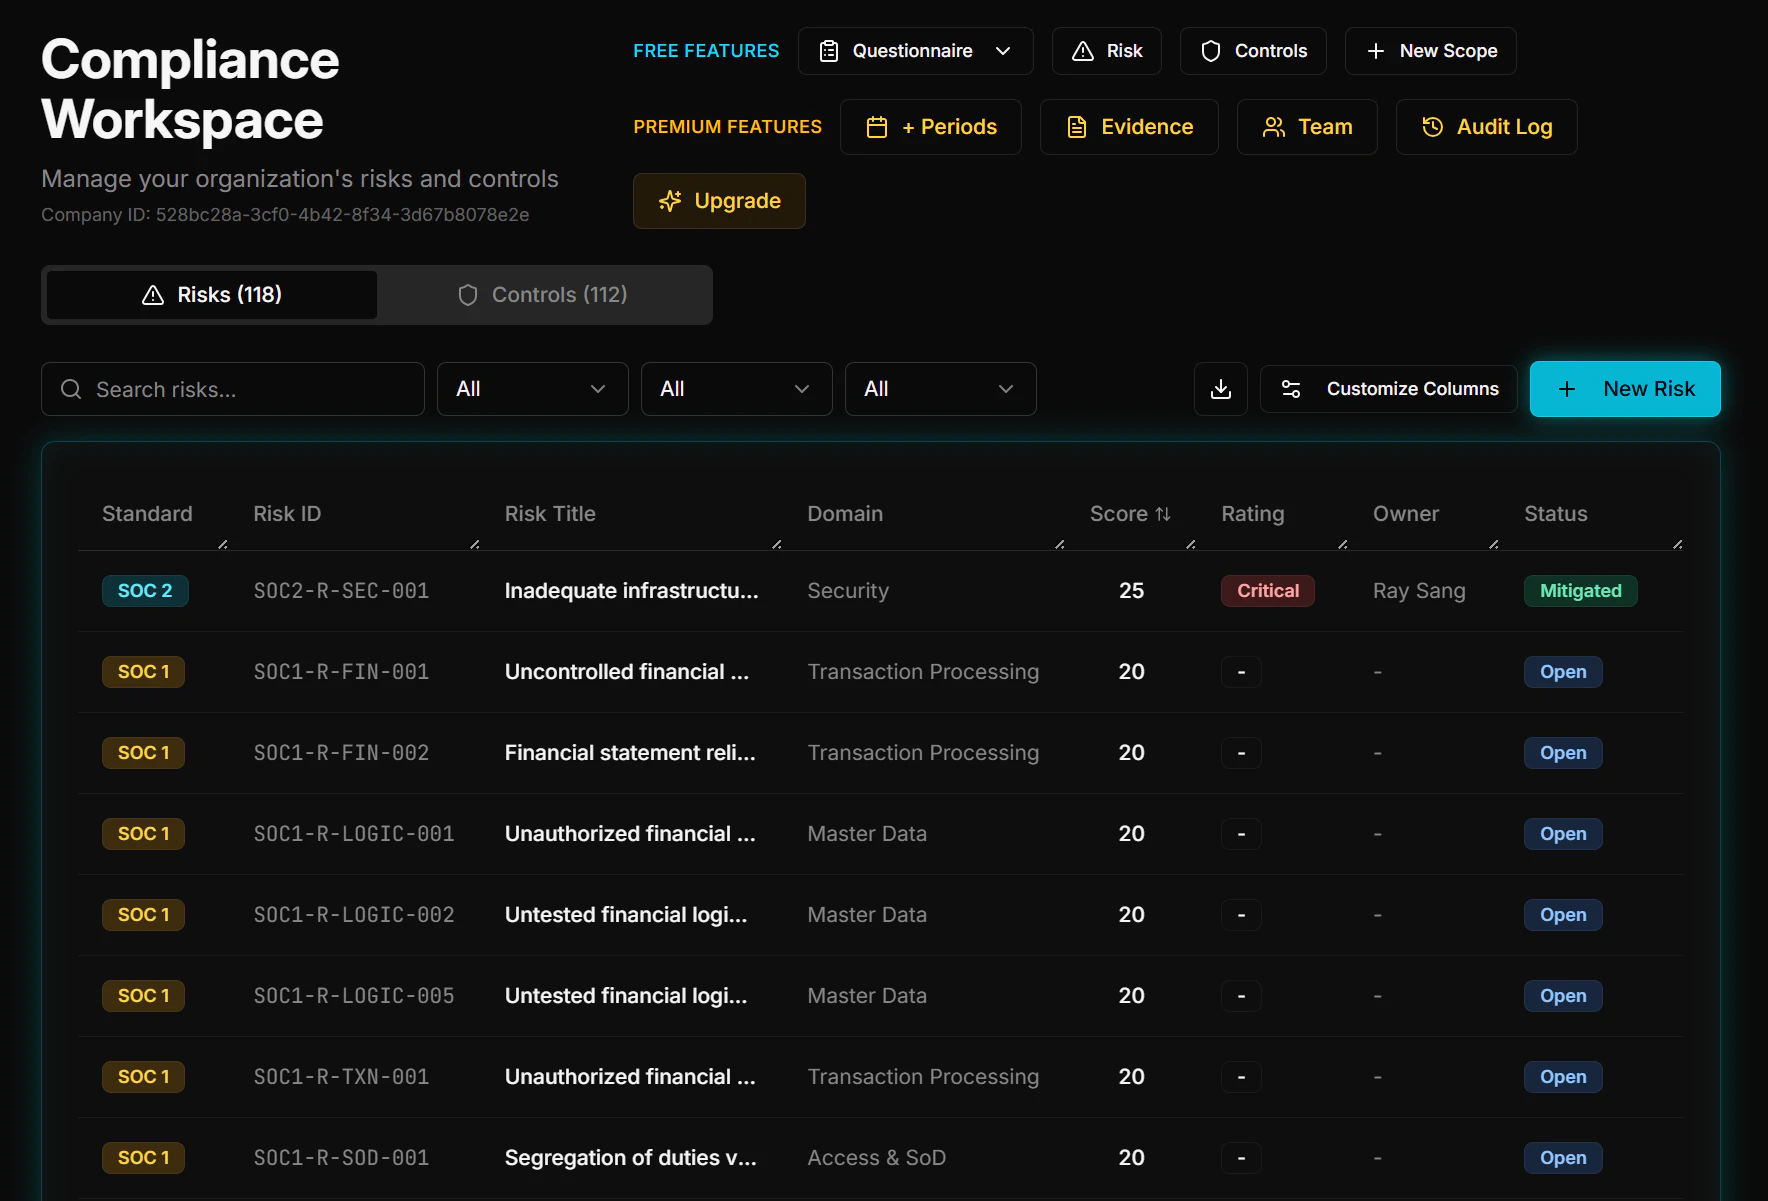Viewport: 1768px width, 1201px height.
Task: Expand the first All filter dropdown
Action: point(533,389)
